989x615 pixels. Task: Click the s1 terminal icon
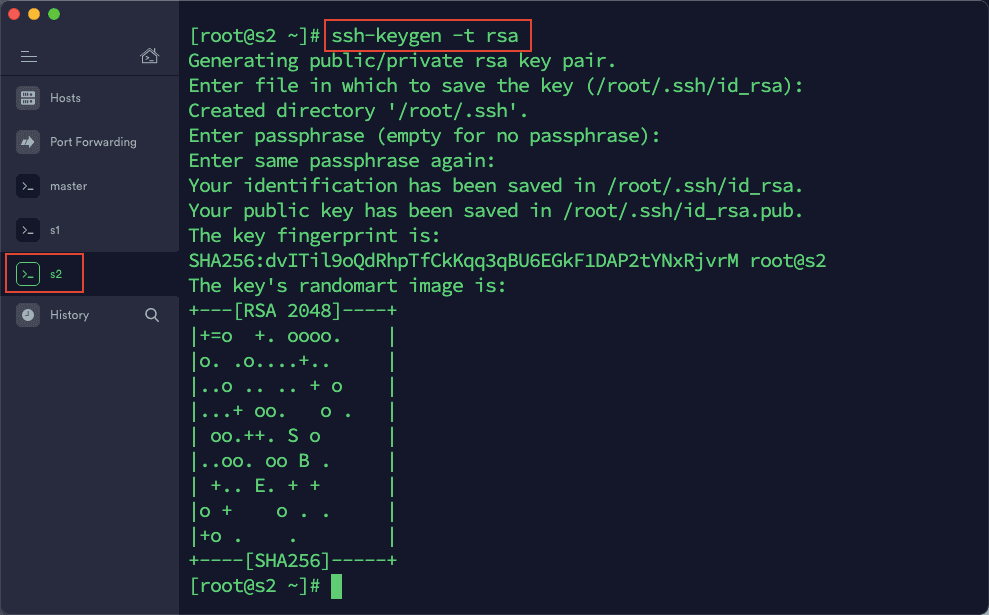tap(28, 230)
